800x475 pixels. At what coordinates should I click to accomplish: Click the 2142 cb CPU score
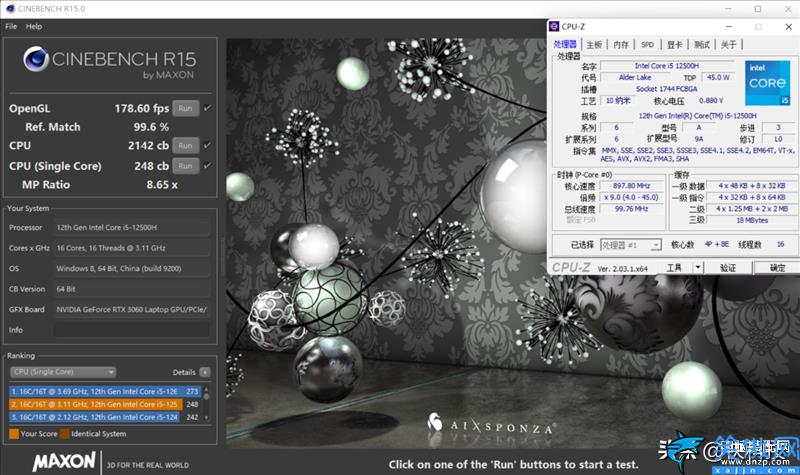coord(148,145)
